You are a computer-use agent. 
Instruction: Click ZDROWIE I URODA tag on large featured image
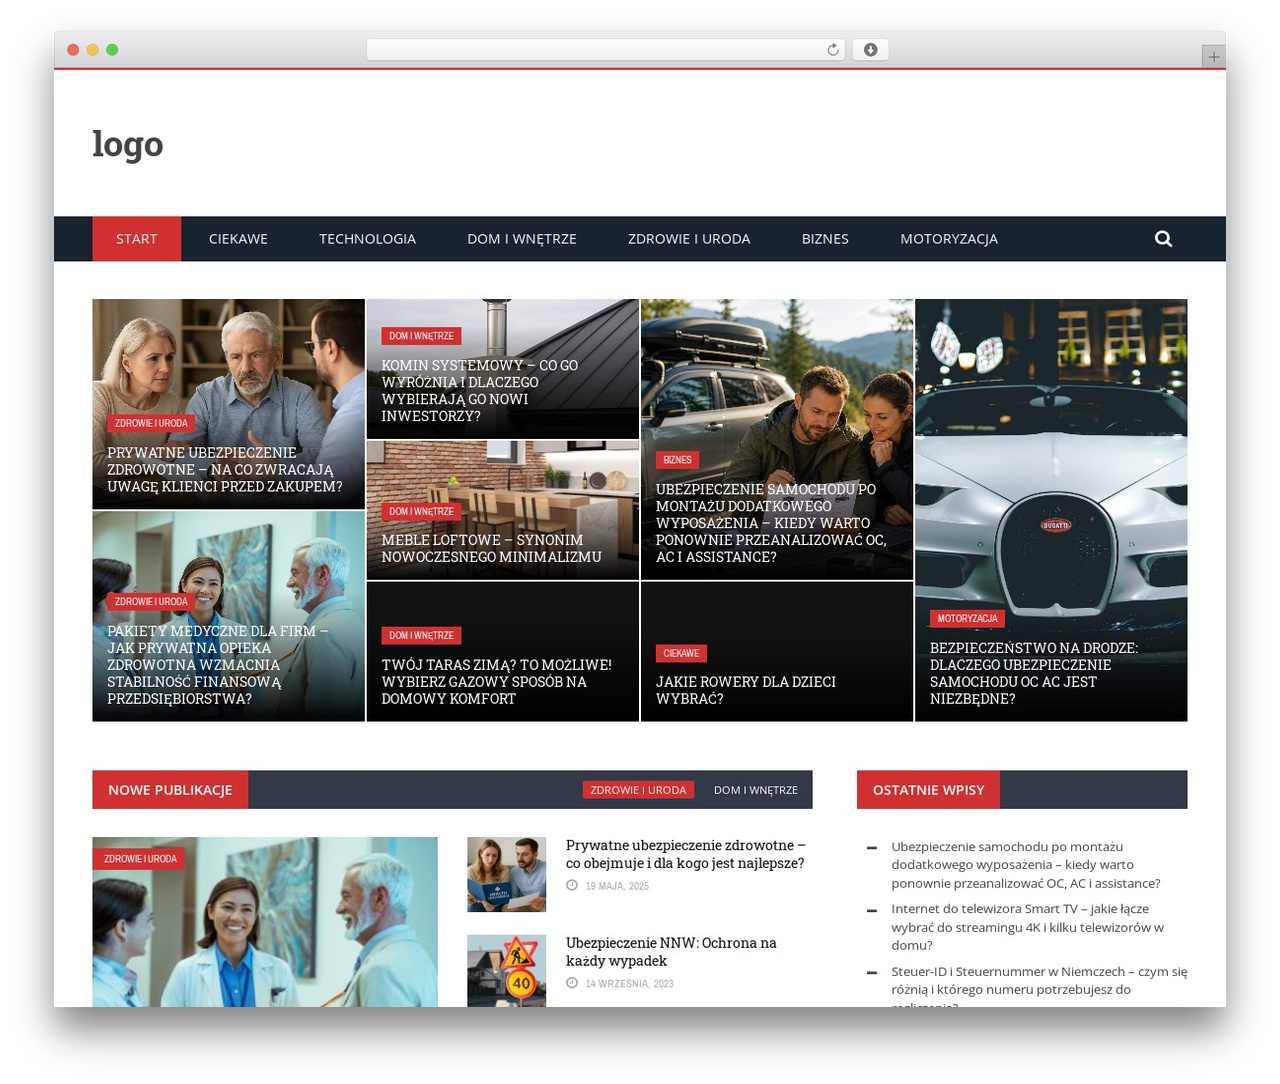point(140,859)
